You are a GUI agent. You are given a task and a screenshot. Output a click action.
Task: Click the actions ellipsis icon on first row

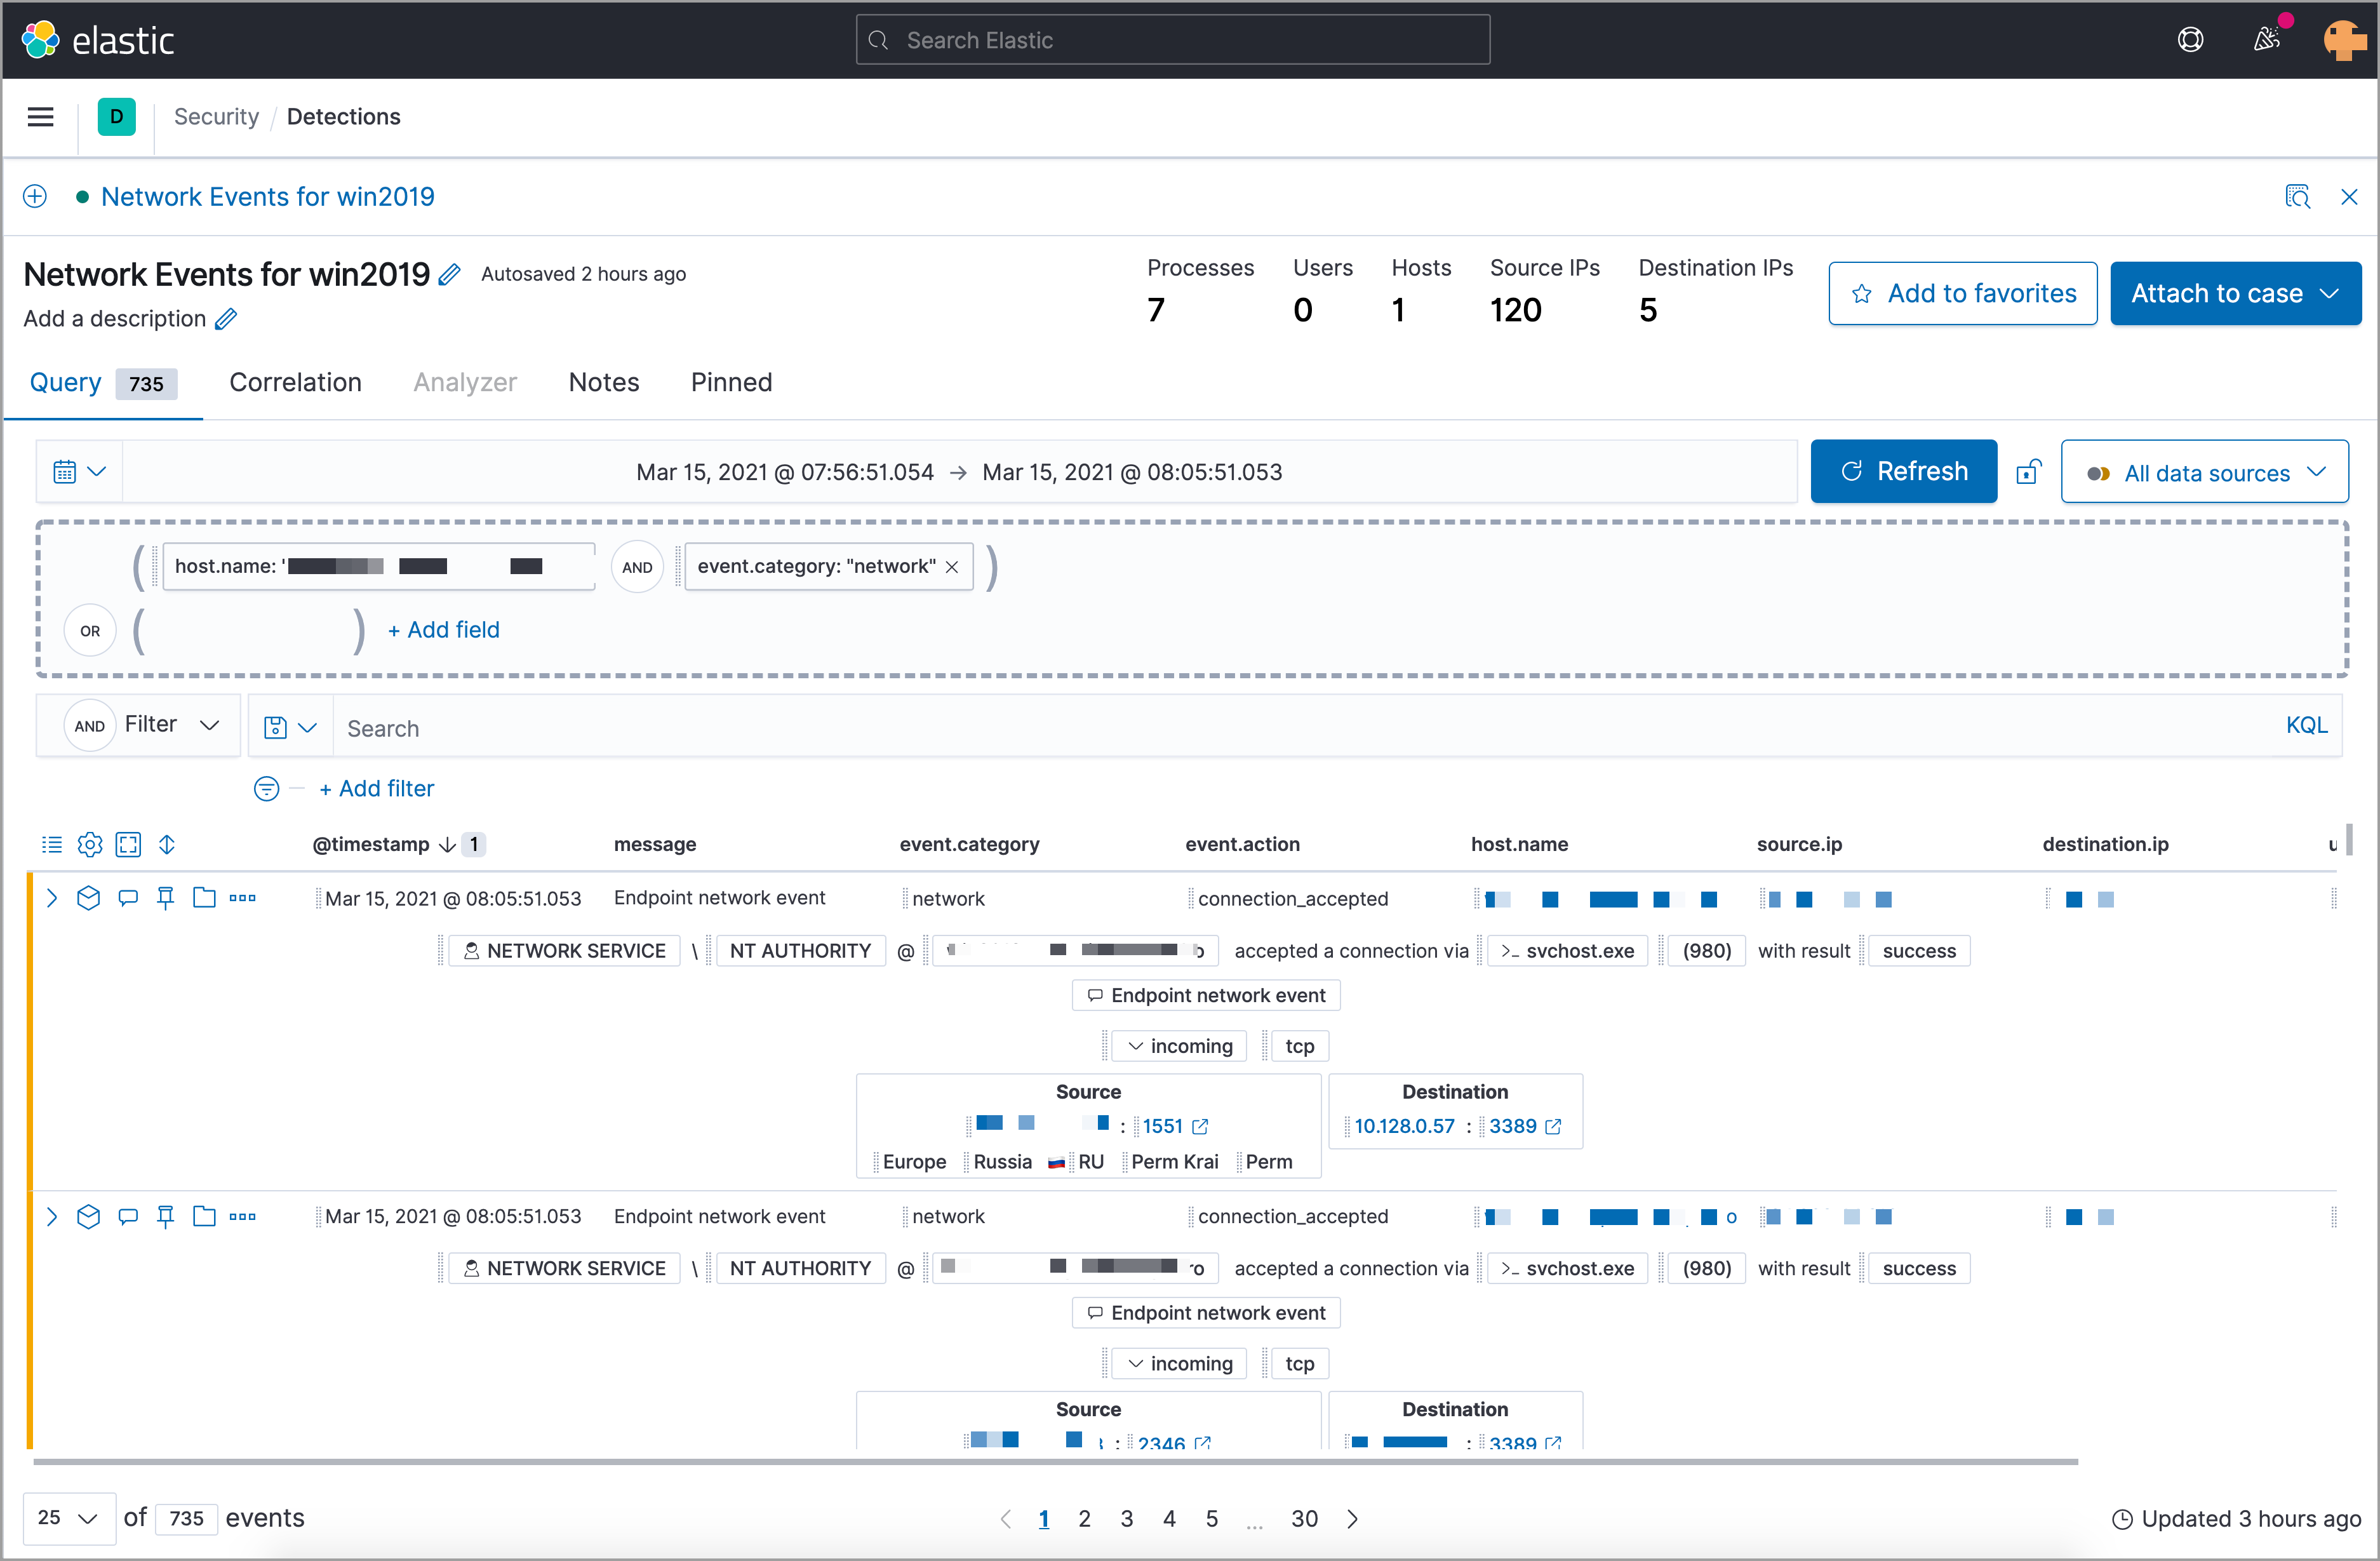coord(244,897)
